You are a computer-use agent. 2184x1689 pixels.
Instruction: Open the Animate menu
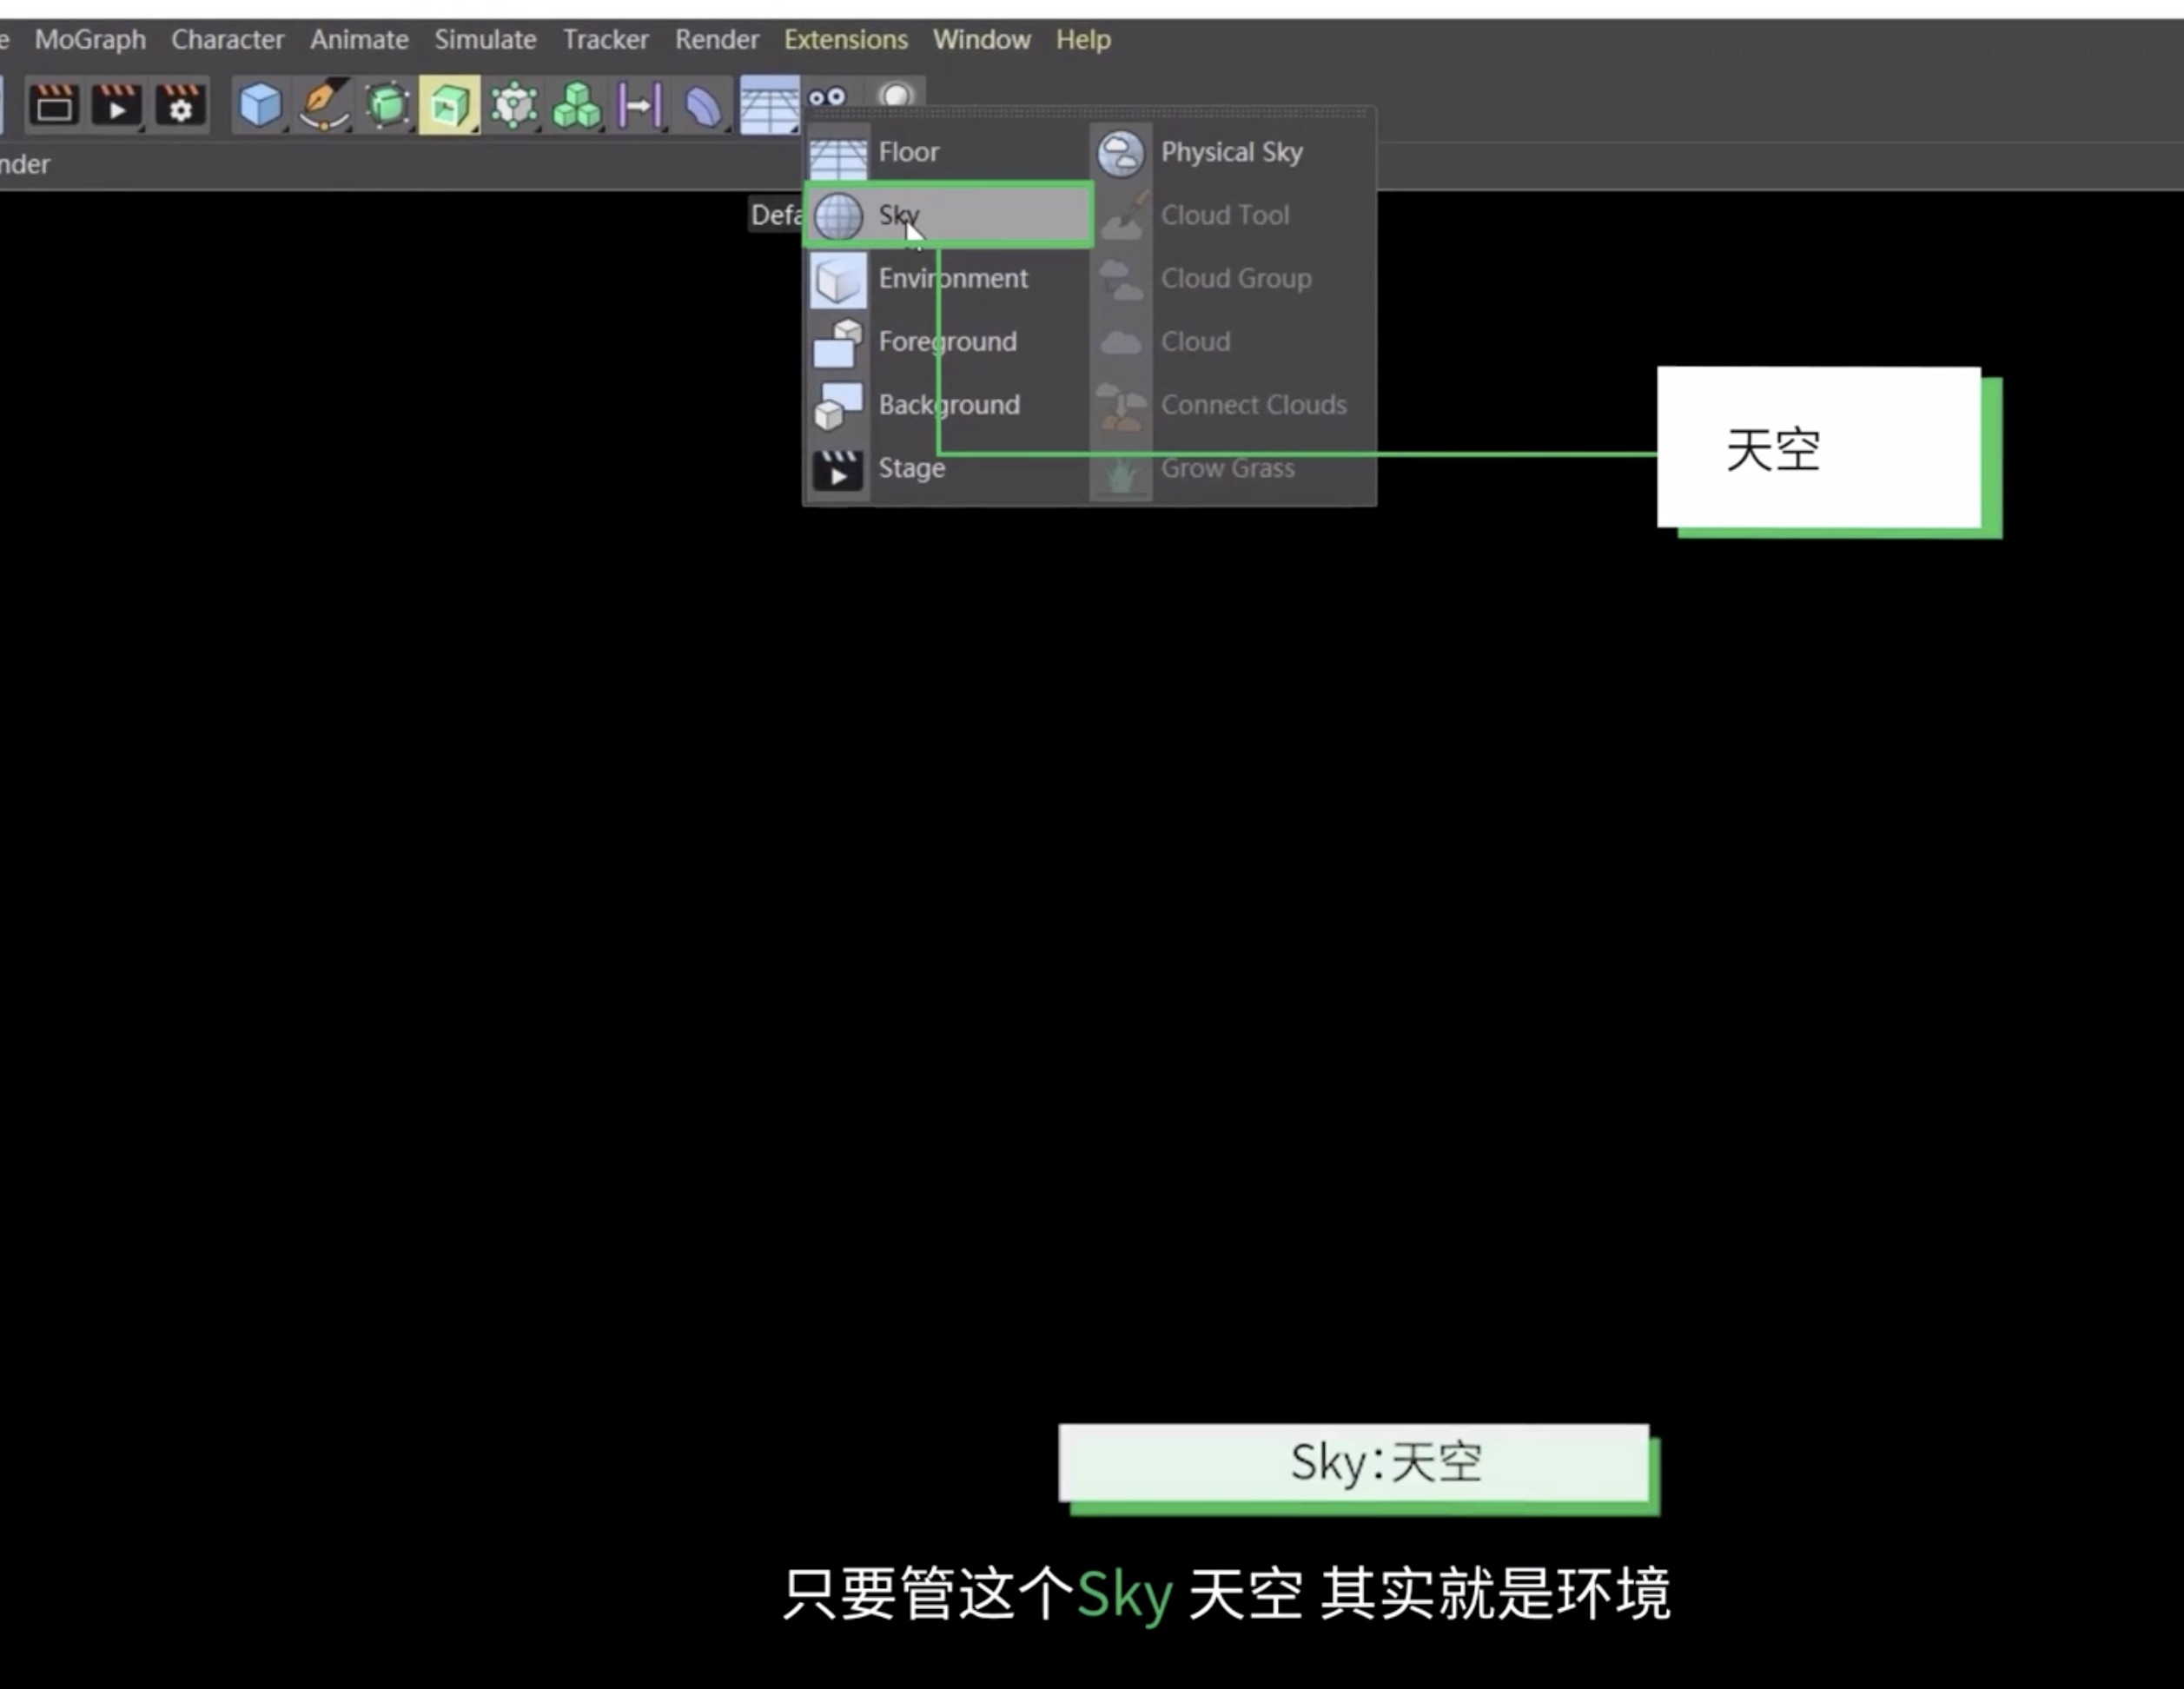(x=359, y=40)
